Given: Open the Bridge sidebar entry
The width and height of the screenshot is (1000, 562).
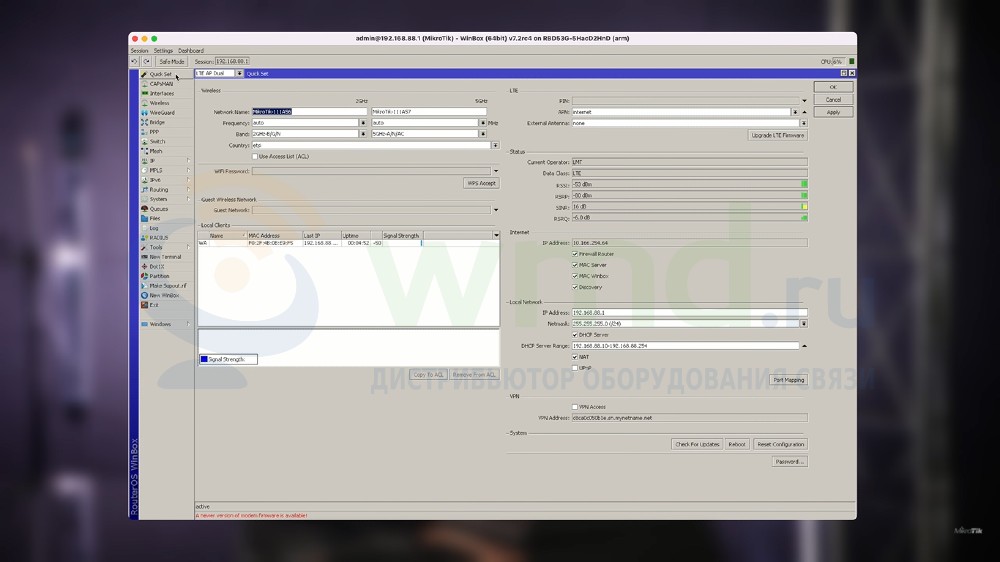Looking at the screenshot, I should pos(157,122).
